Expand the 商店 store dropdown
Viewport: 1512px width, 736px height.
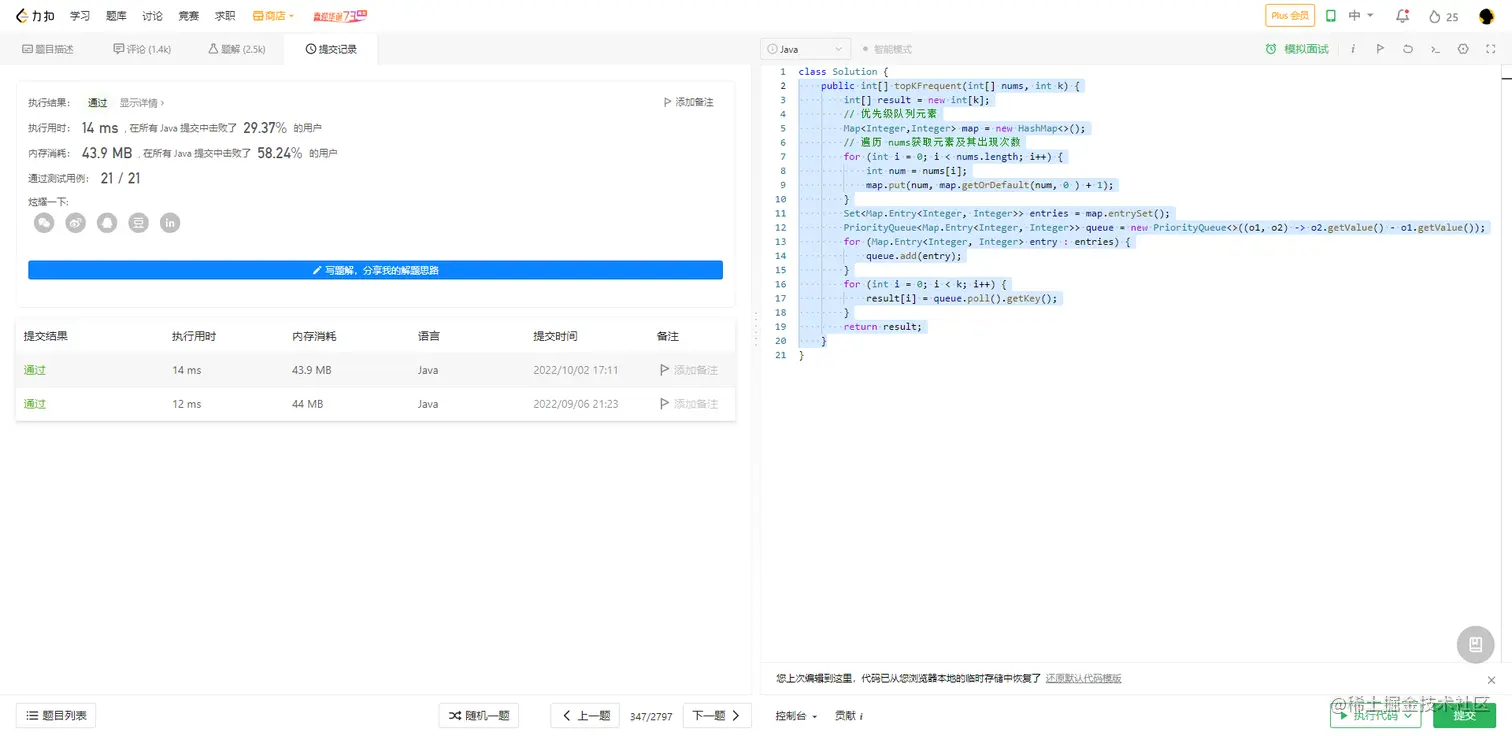[273, 16]
